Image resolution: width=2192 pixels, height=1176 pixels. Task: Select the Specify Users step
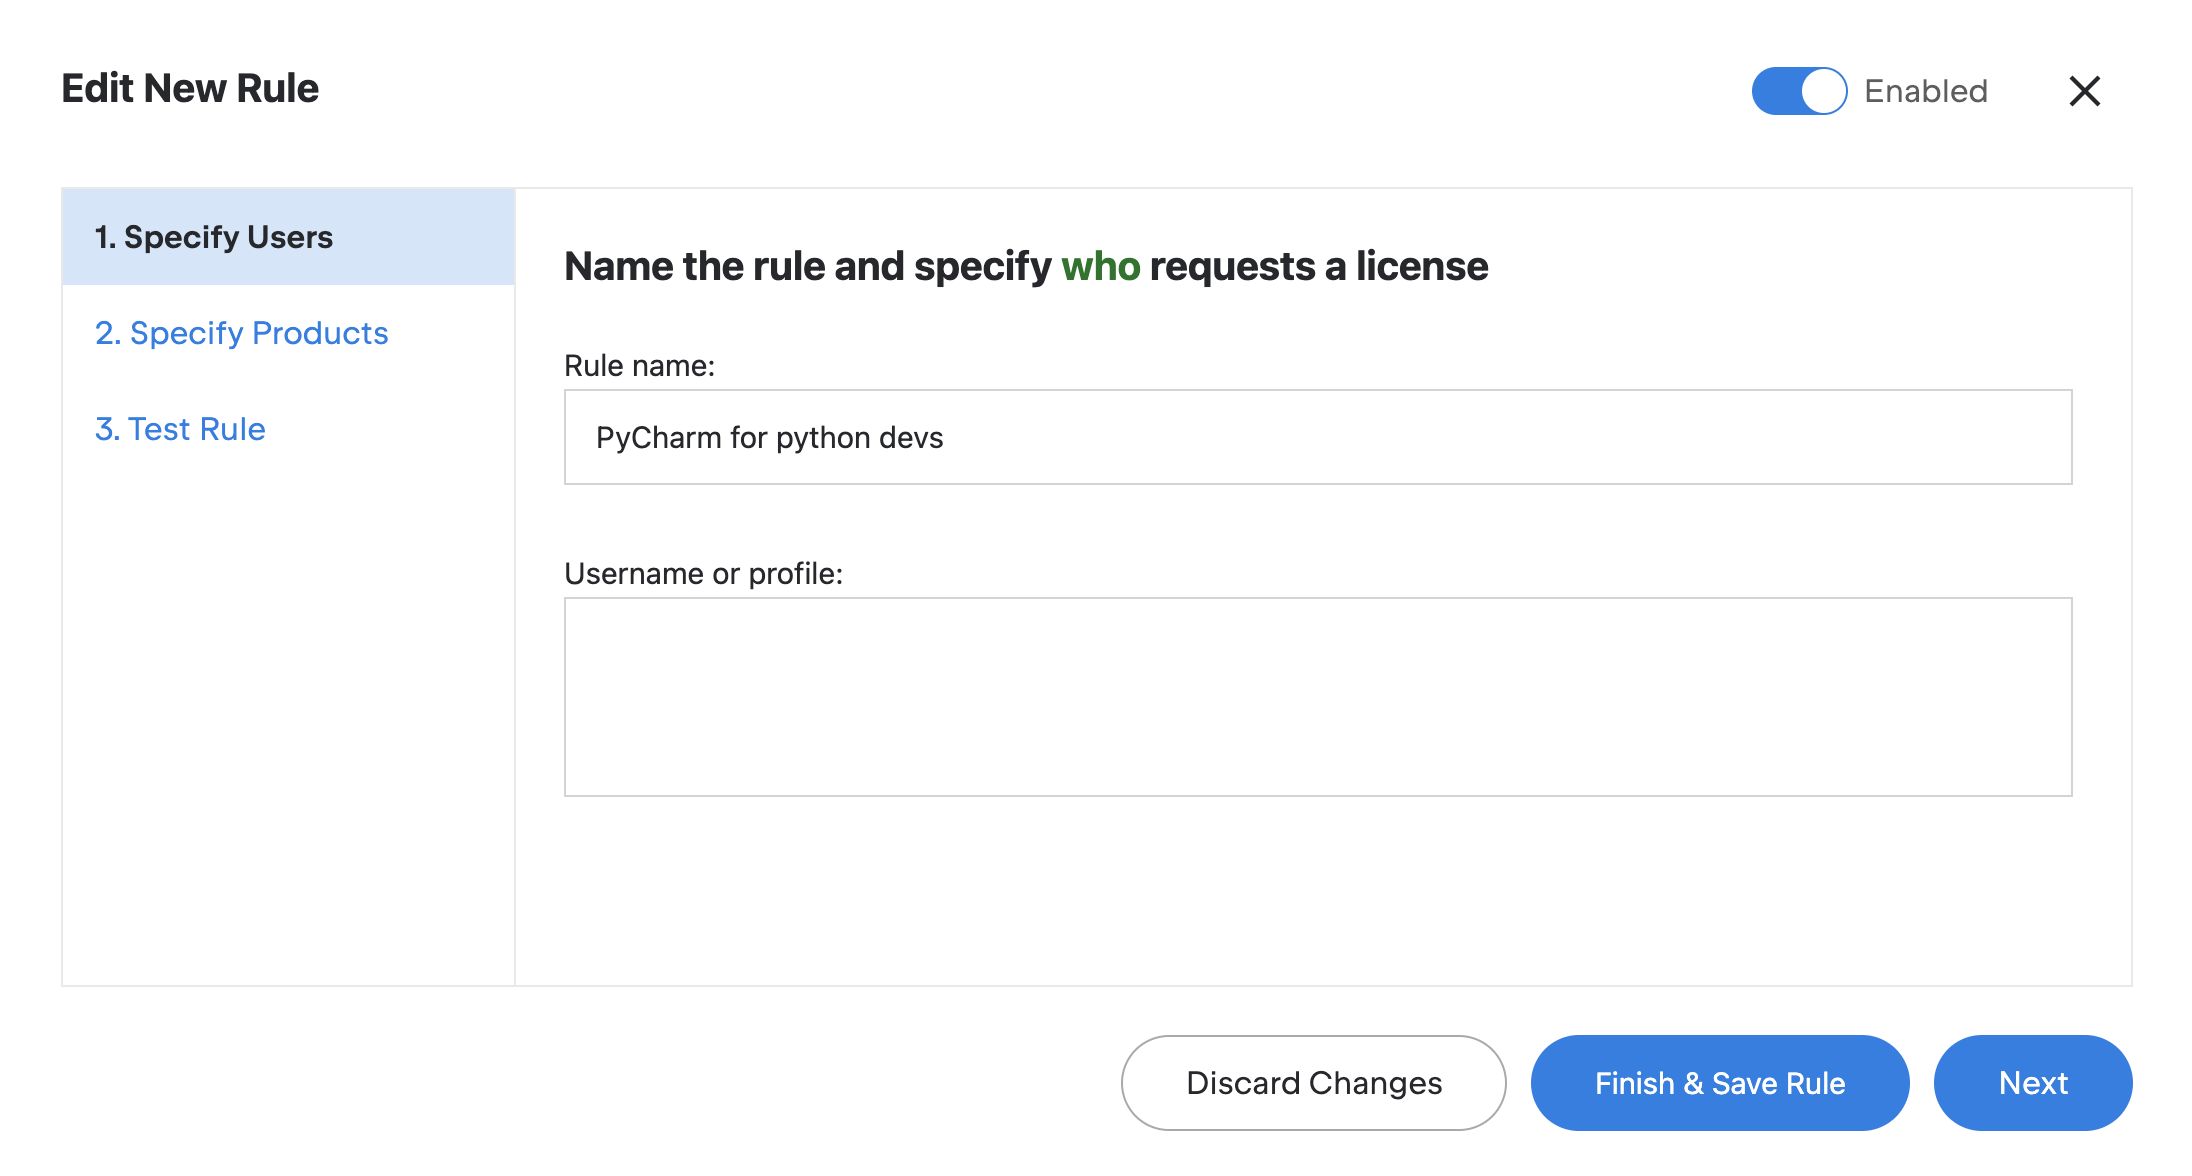213,237
